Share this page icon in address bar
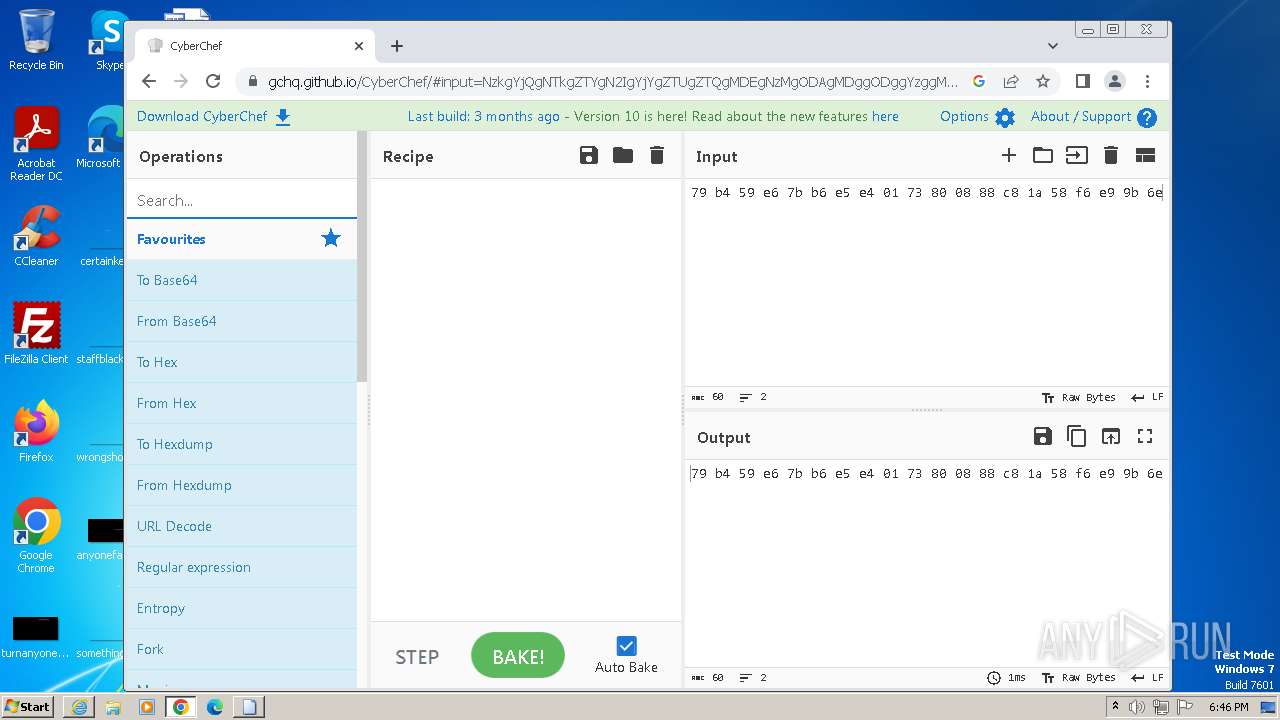 coord(1011,82)
